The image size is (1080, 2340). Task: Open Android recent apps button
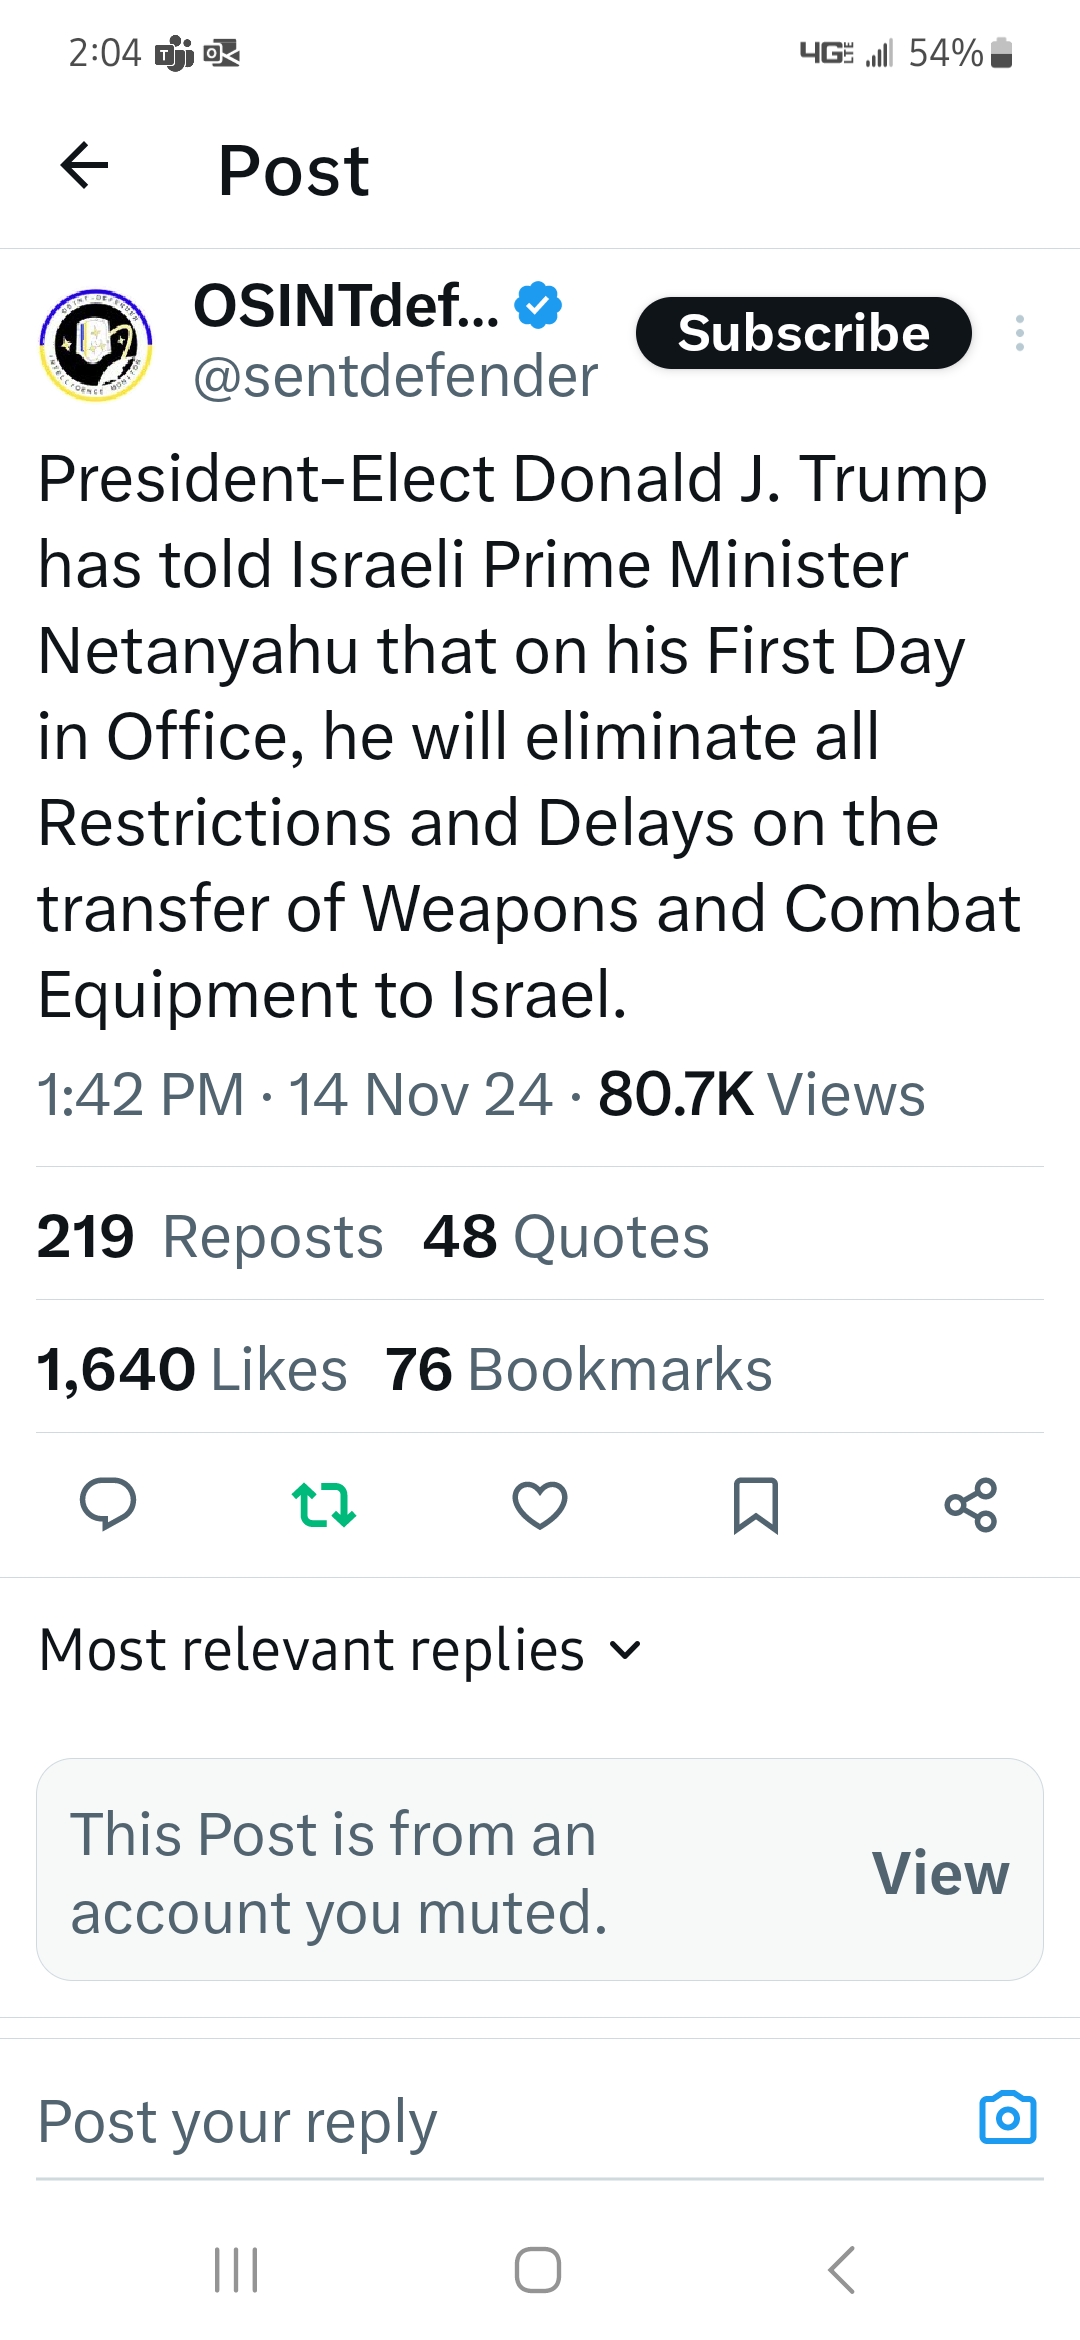click(x=237, y=2269)
